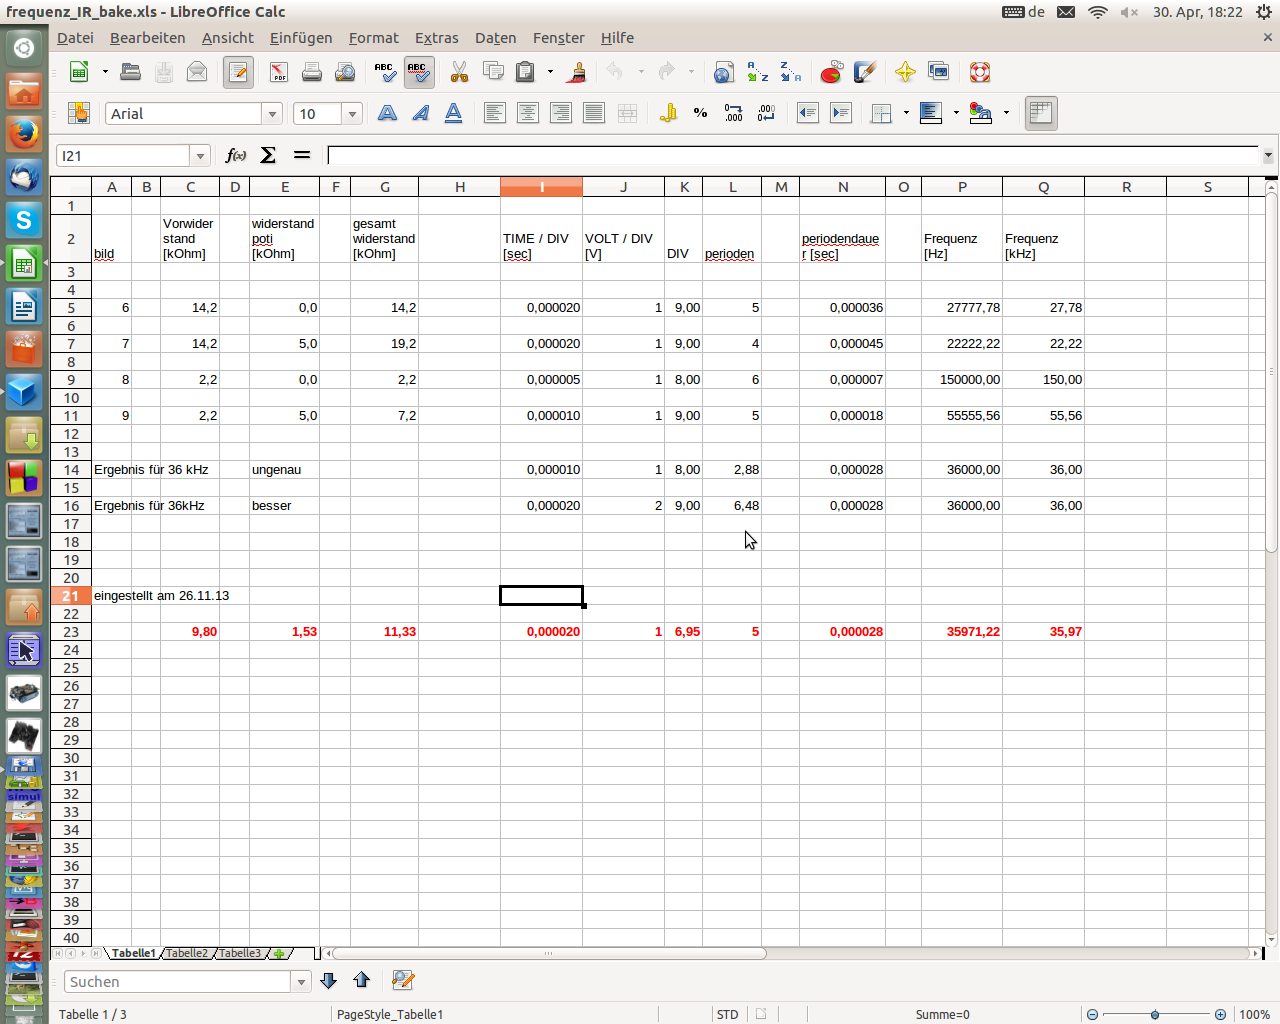The height and width of the screenshot is (1024, 1280).
Task: Expand the Arial font name dropdown
Action: point(272,114)
